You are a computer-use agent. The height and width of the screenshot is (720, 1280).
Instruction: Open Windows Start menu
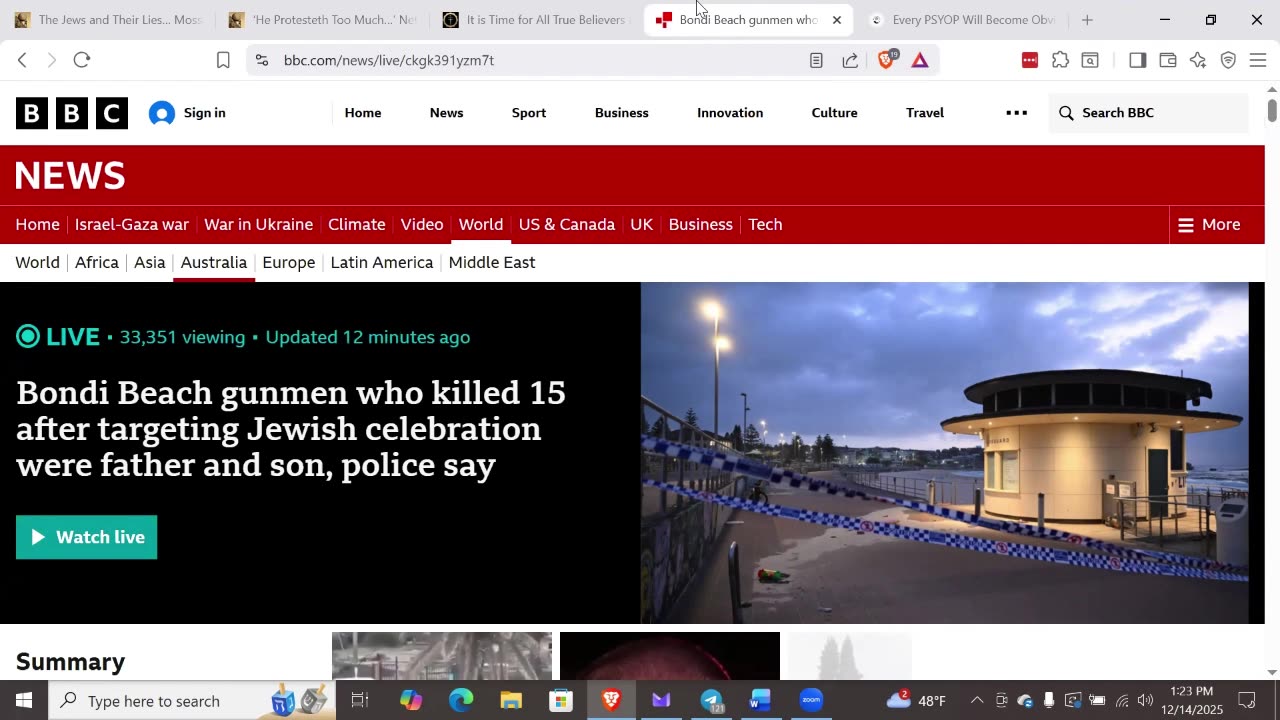(x=24, y=701)
